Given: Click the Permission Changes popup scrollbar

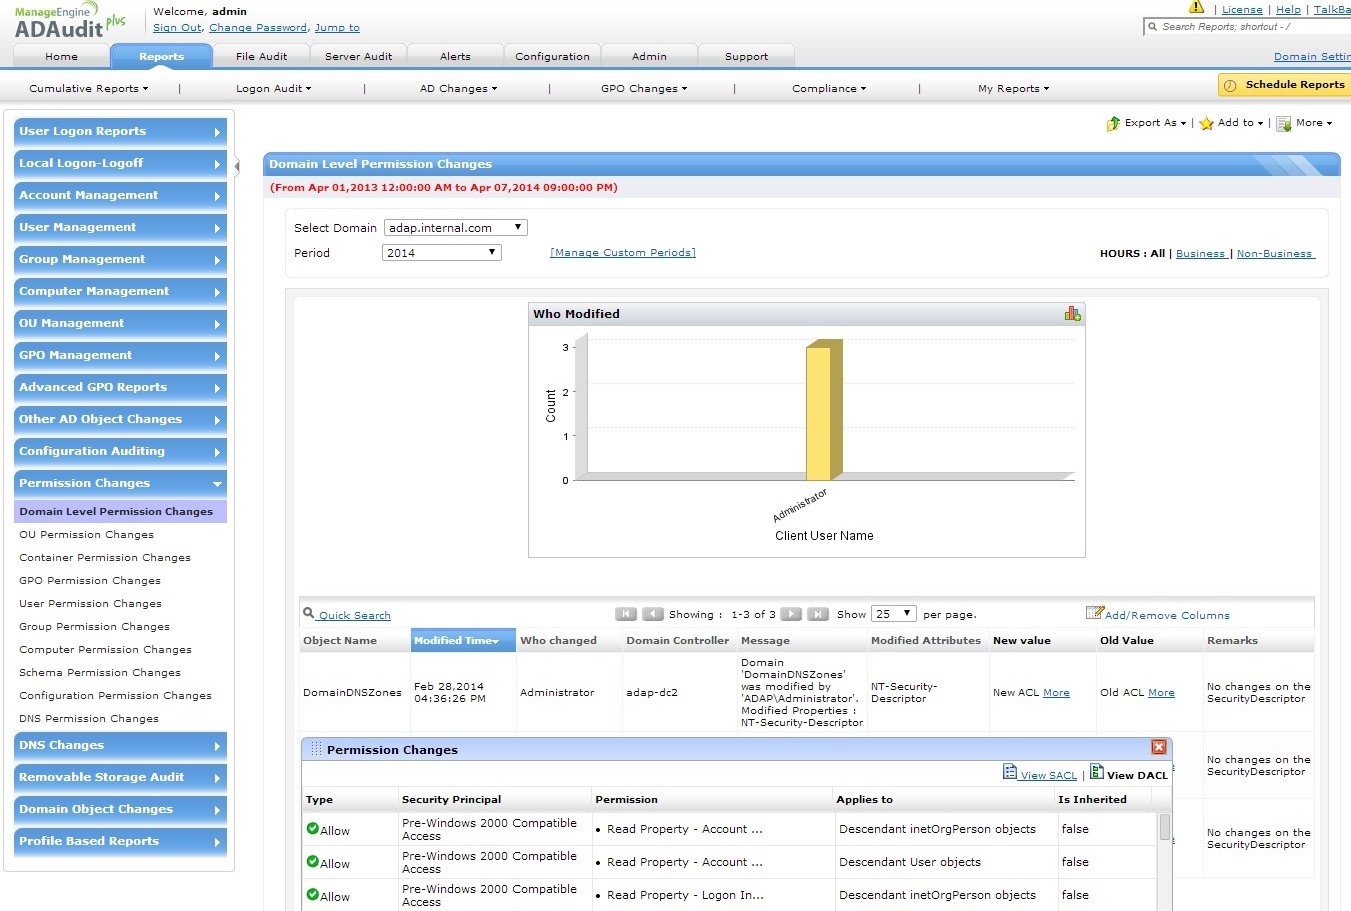Looking at the screenshot, I should pos(1164,828).
